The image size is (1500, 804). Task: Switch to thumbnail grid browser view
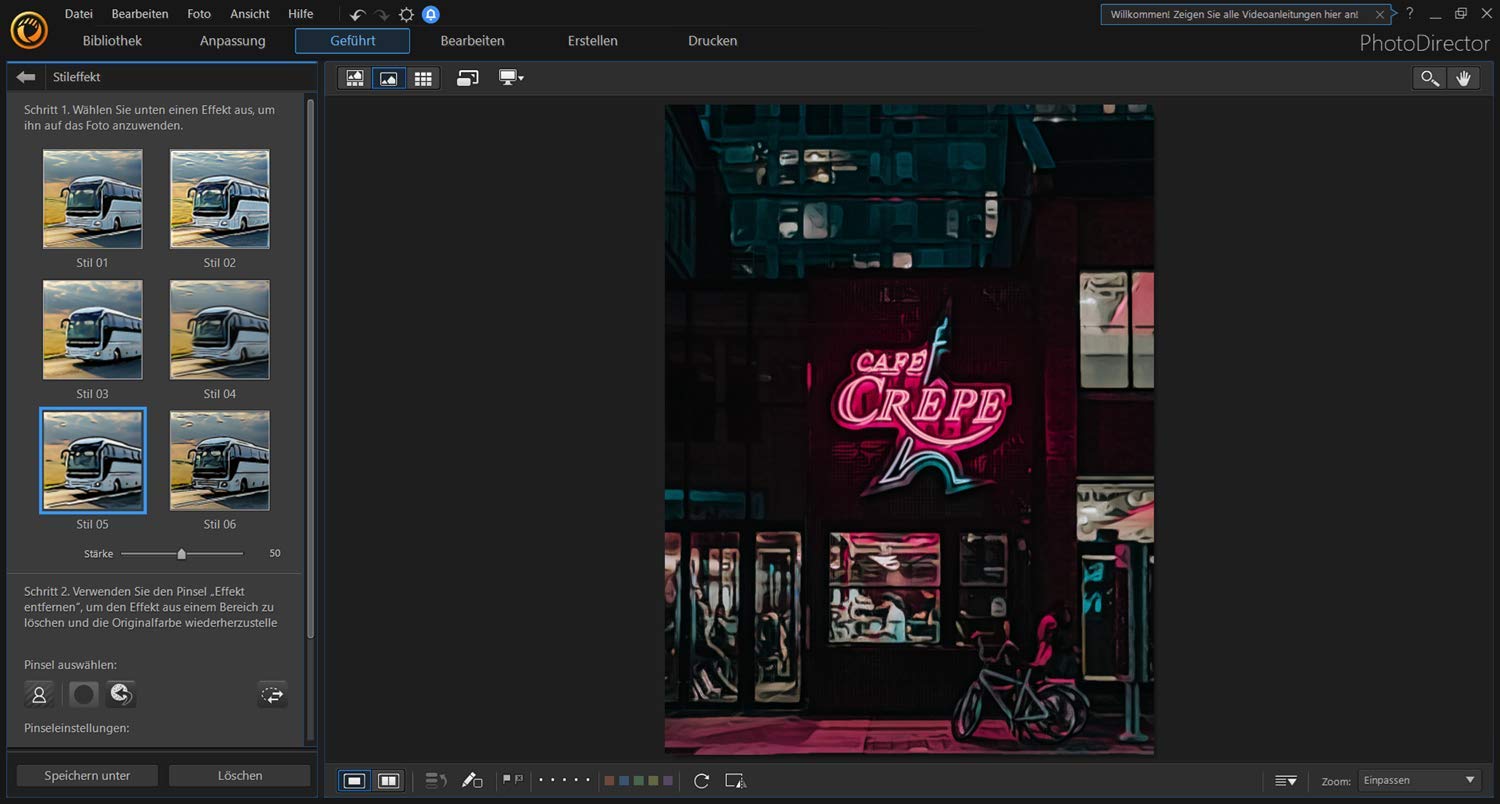[x=423, y=78]
